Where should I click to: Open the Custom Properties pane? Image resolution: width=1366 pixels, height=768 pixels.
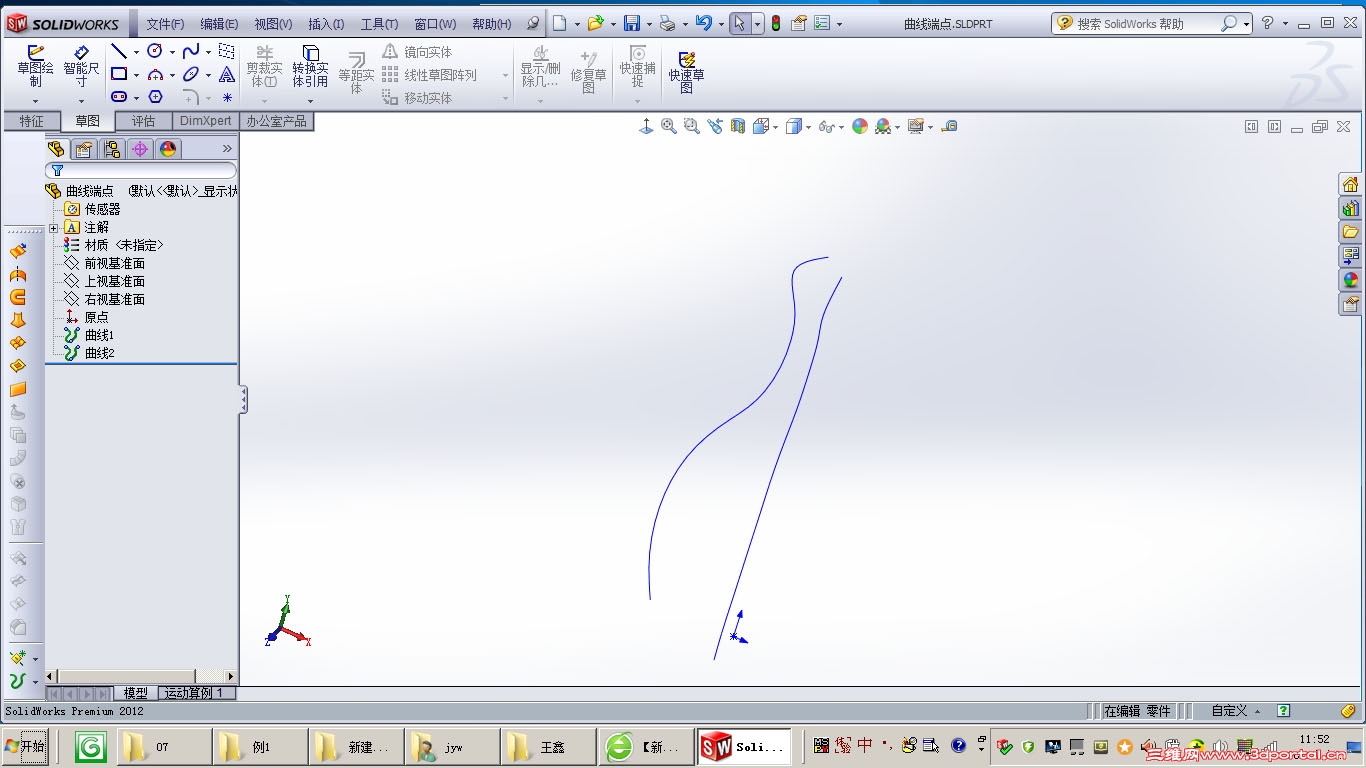(1351, 304)
